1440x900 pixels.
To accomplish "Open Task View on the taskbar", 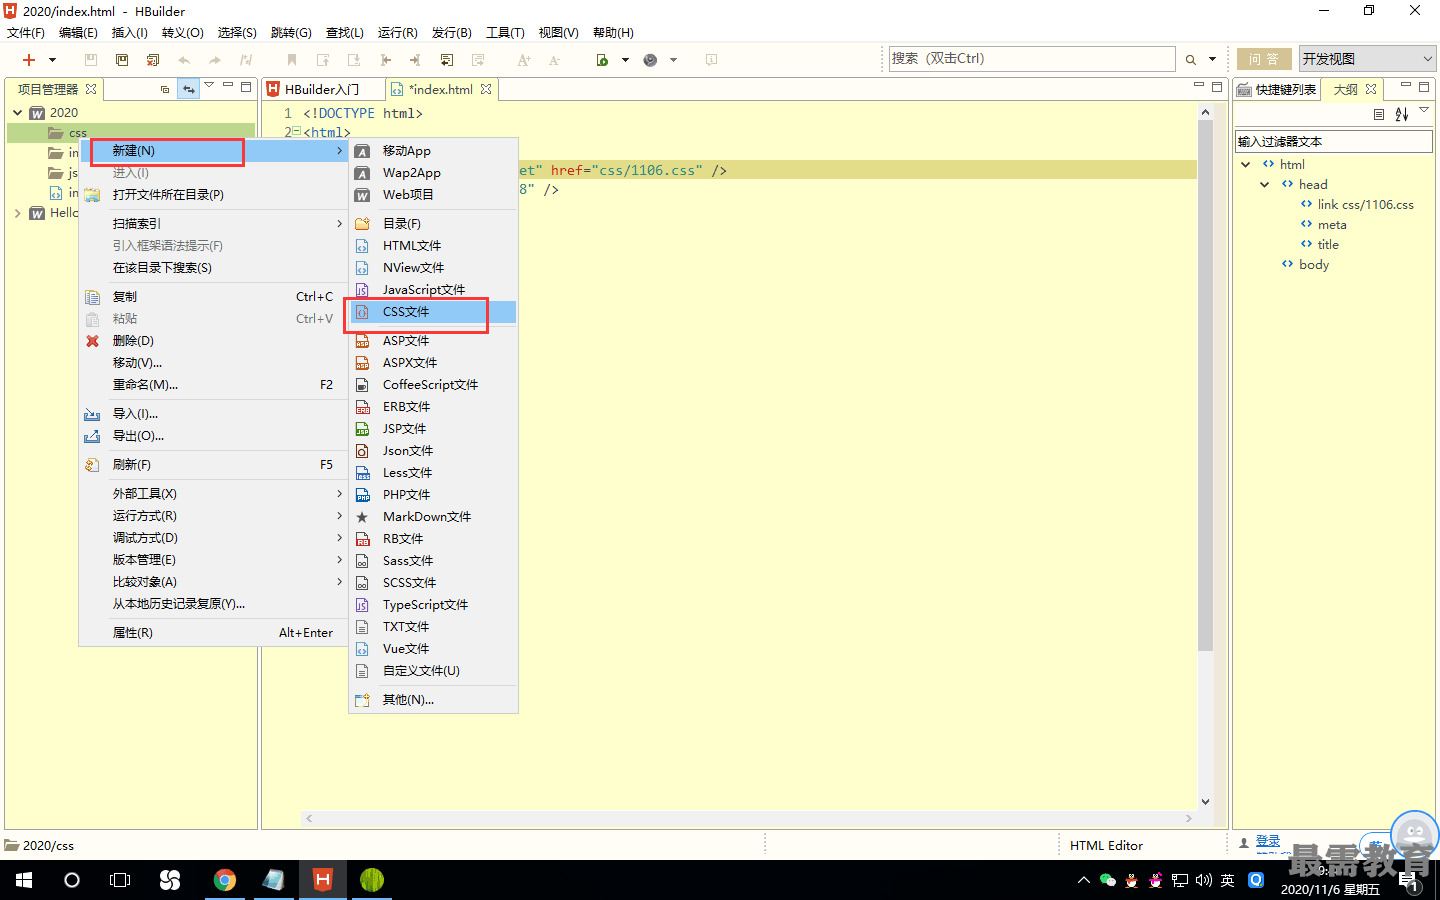I will [x=120, y=880].
